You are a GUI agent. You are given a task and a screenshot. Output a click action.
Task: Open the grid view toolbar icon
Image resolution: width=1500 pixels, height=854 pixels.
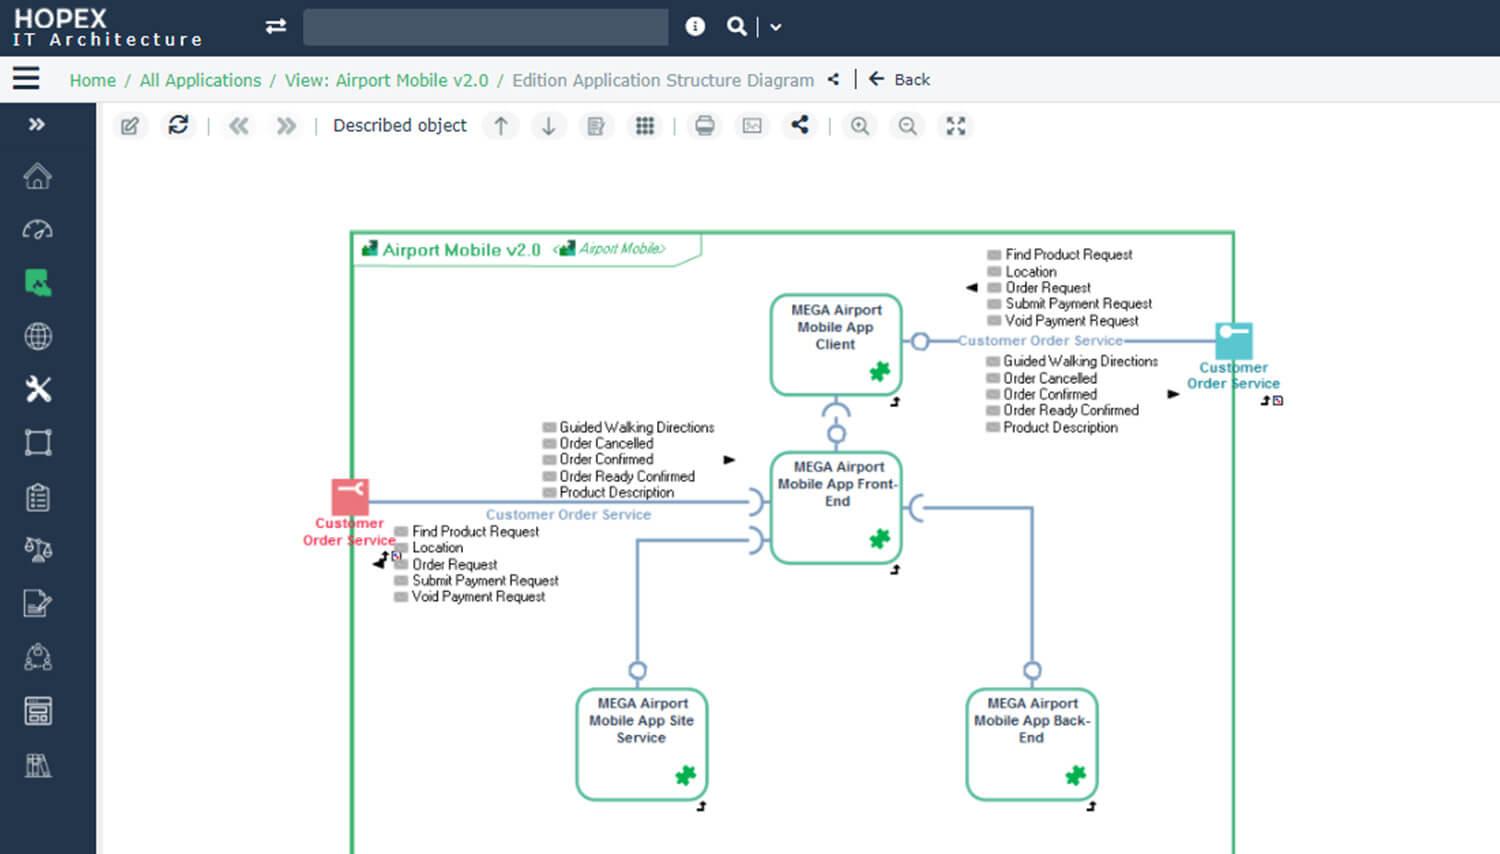pyautogui.click(x=645, y=126)
